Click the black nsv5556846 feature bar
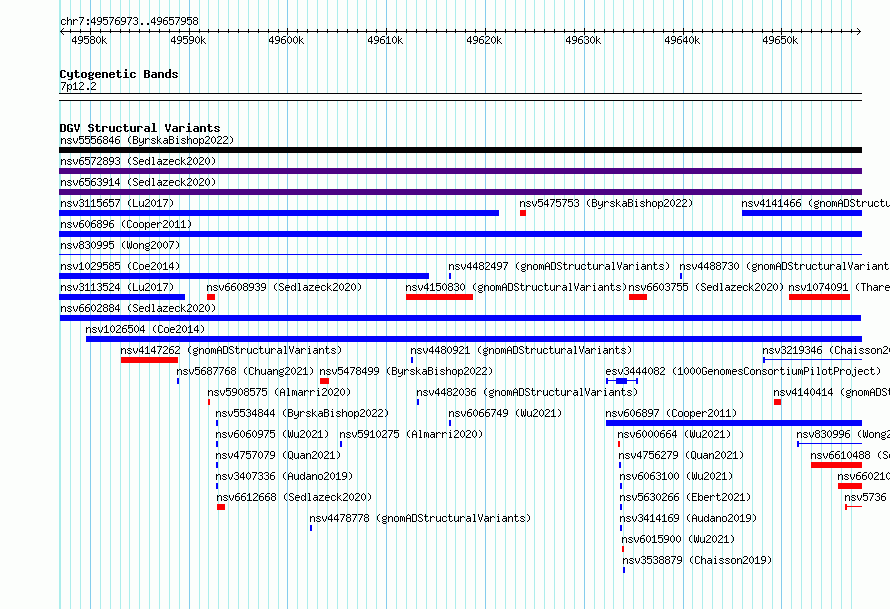890x609 pixels. (x=460, y=150)
